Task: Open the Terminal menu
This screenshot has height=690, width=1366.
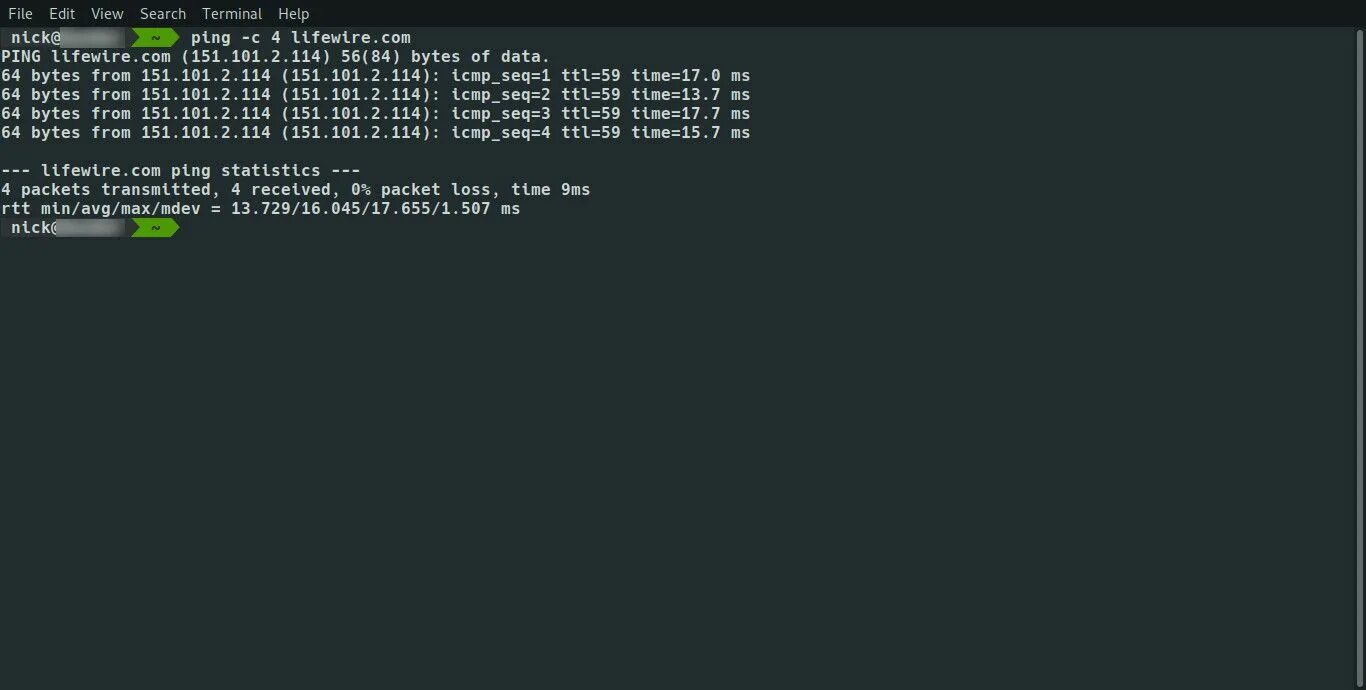Action: click(232, 14)
